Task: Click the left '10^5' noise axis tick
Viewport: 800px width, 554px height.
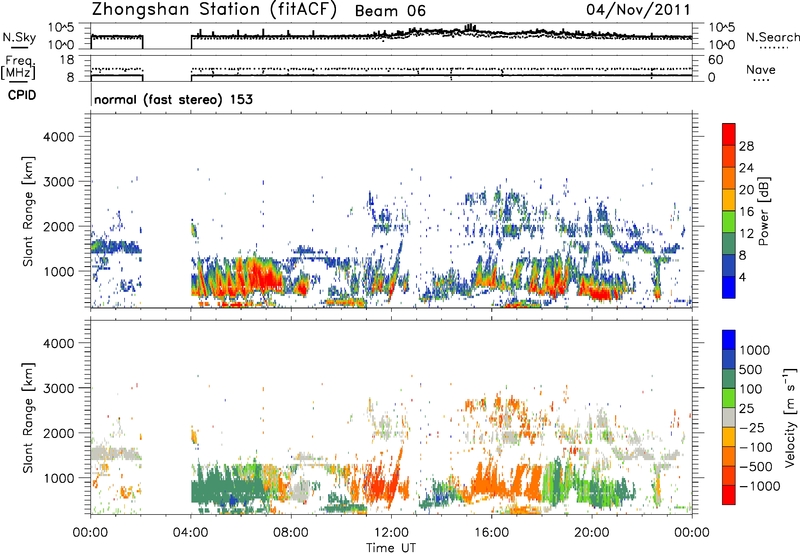Action: pyautogui.click(x=61, y=28)
